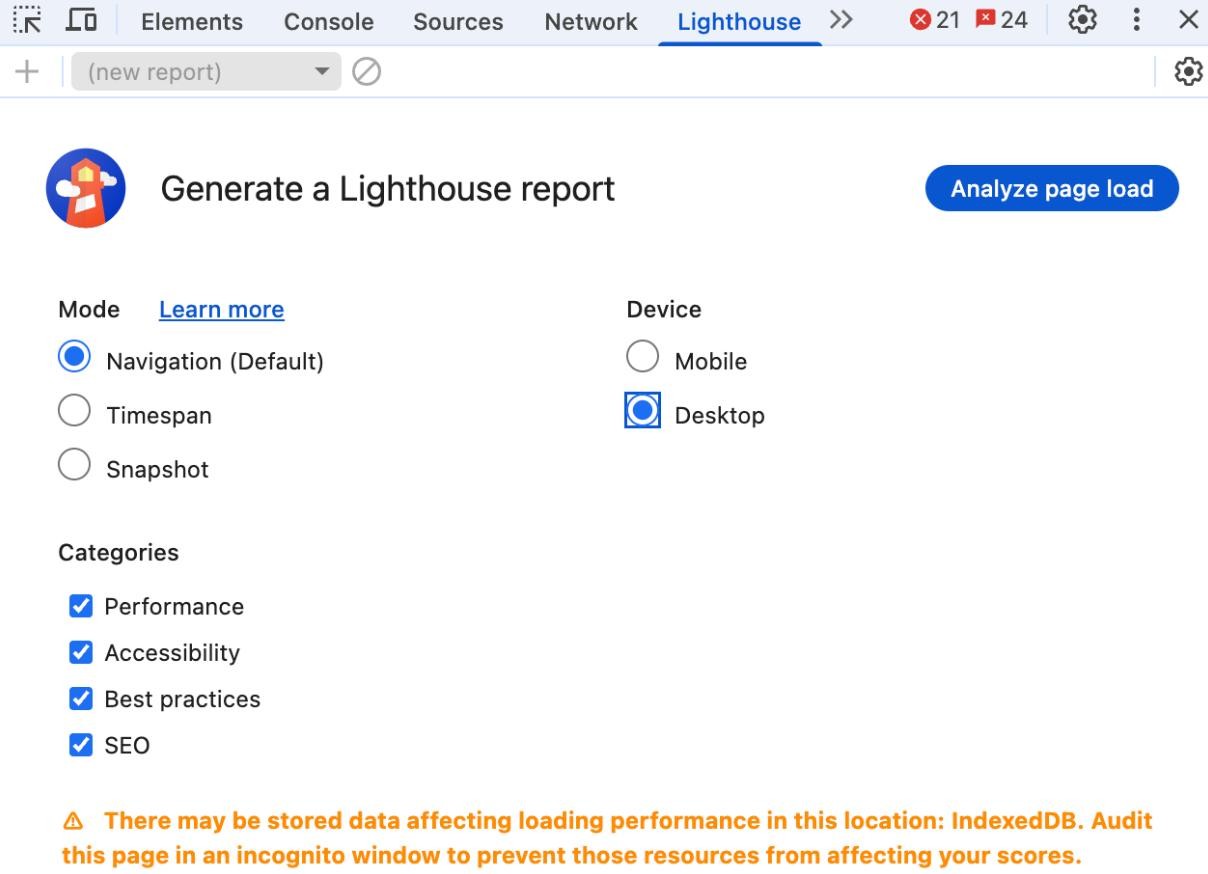
Task: Click the issues count badge 24
Action: click(1001, 20)
